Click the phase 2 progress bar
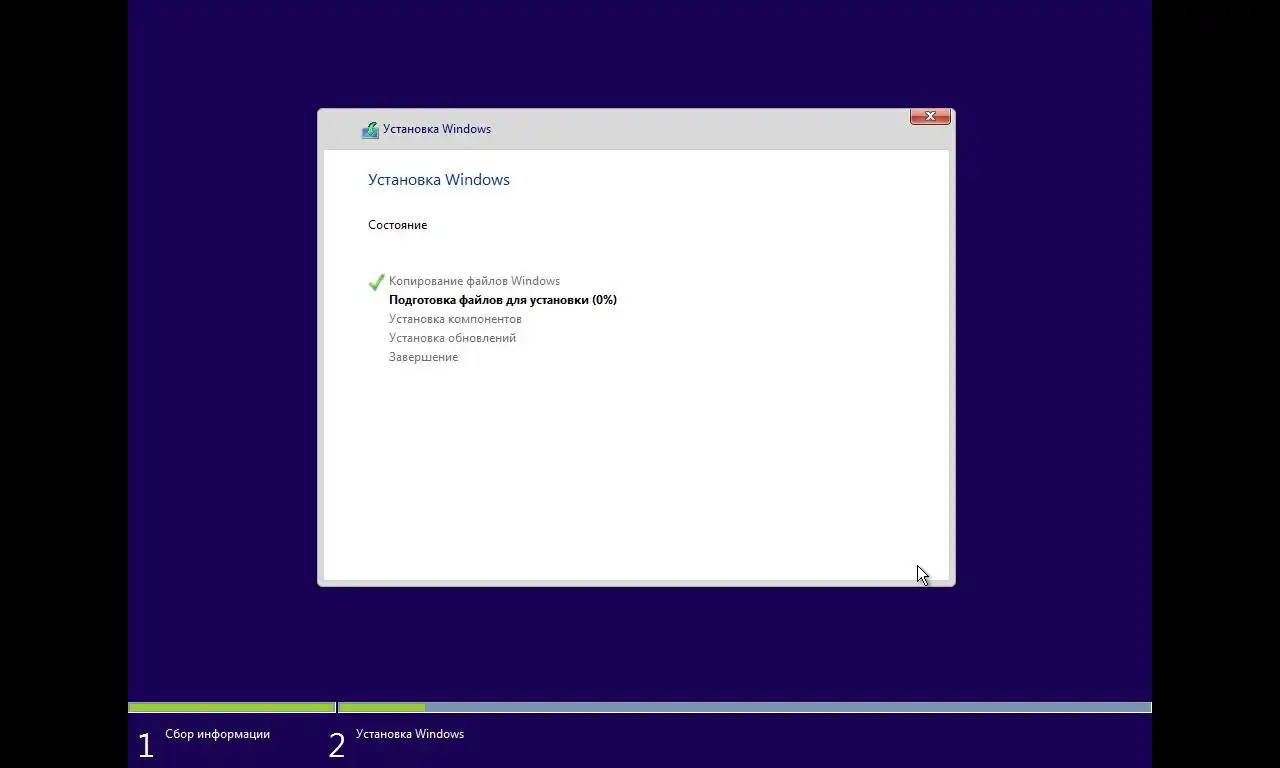 745,707
